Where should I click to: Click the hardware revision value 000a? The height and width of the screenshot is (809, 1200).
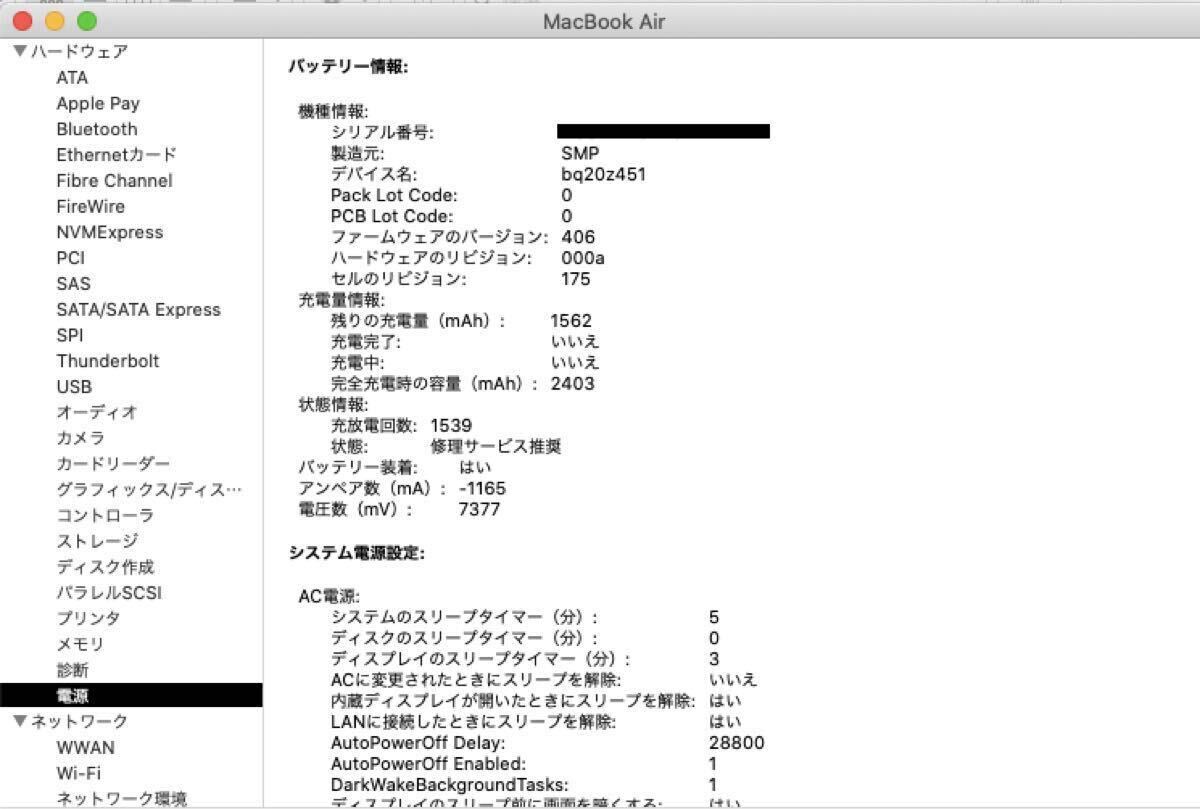tap(583, 258)
